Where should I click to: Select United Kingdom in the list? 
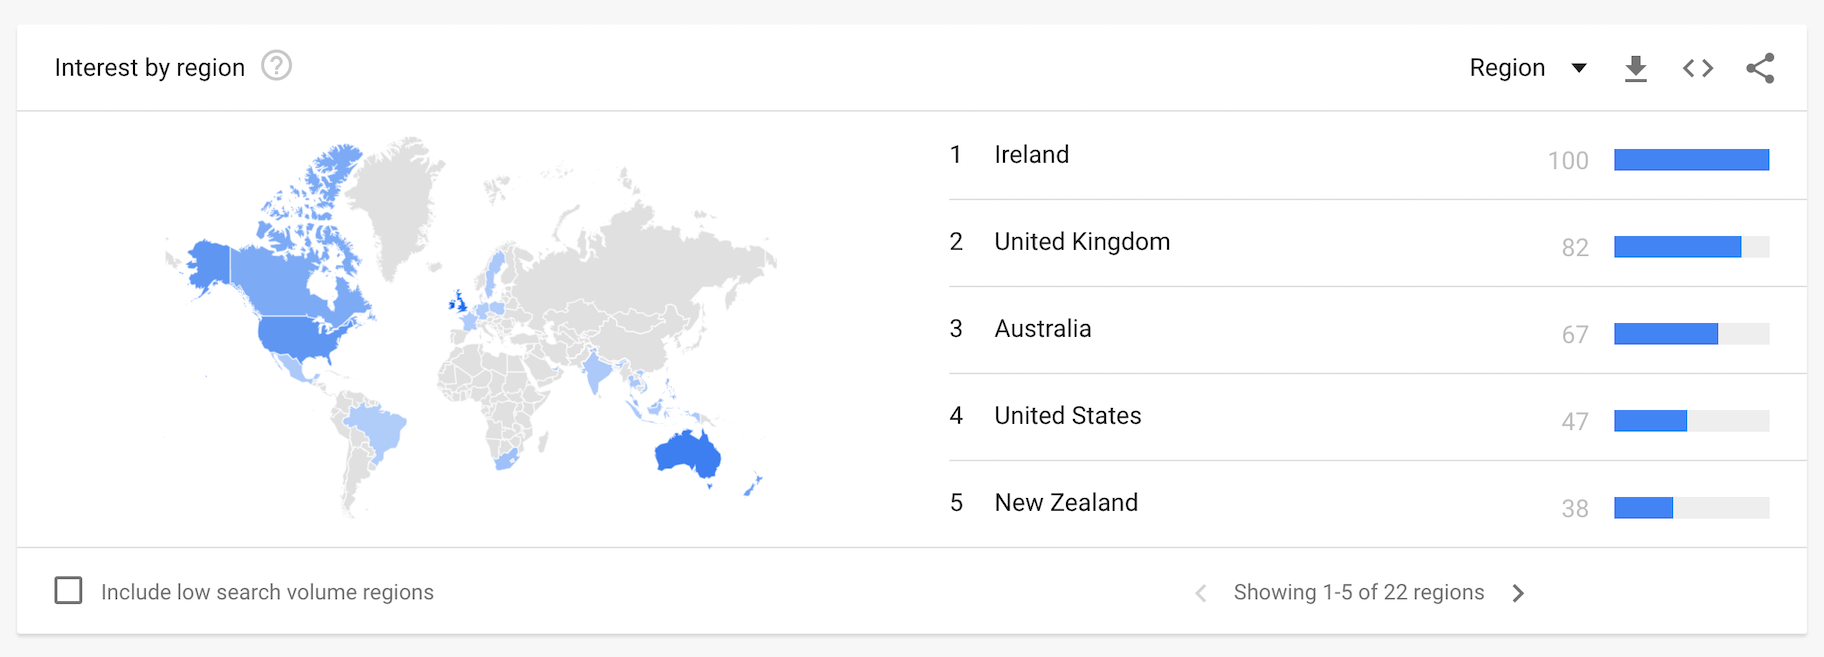(x=1081, y=242)
